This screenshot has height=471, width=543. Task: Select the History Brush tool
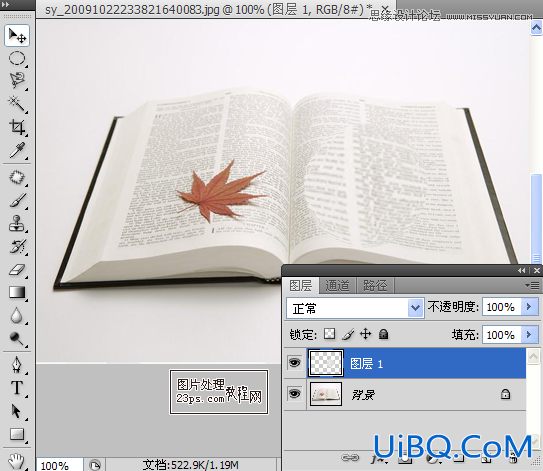click(17, 247)
